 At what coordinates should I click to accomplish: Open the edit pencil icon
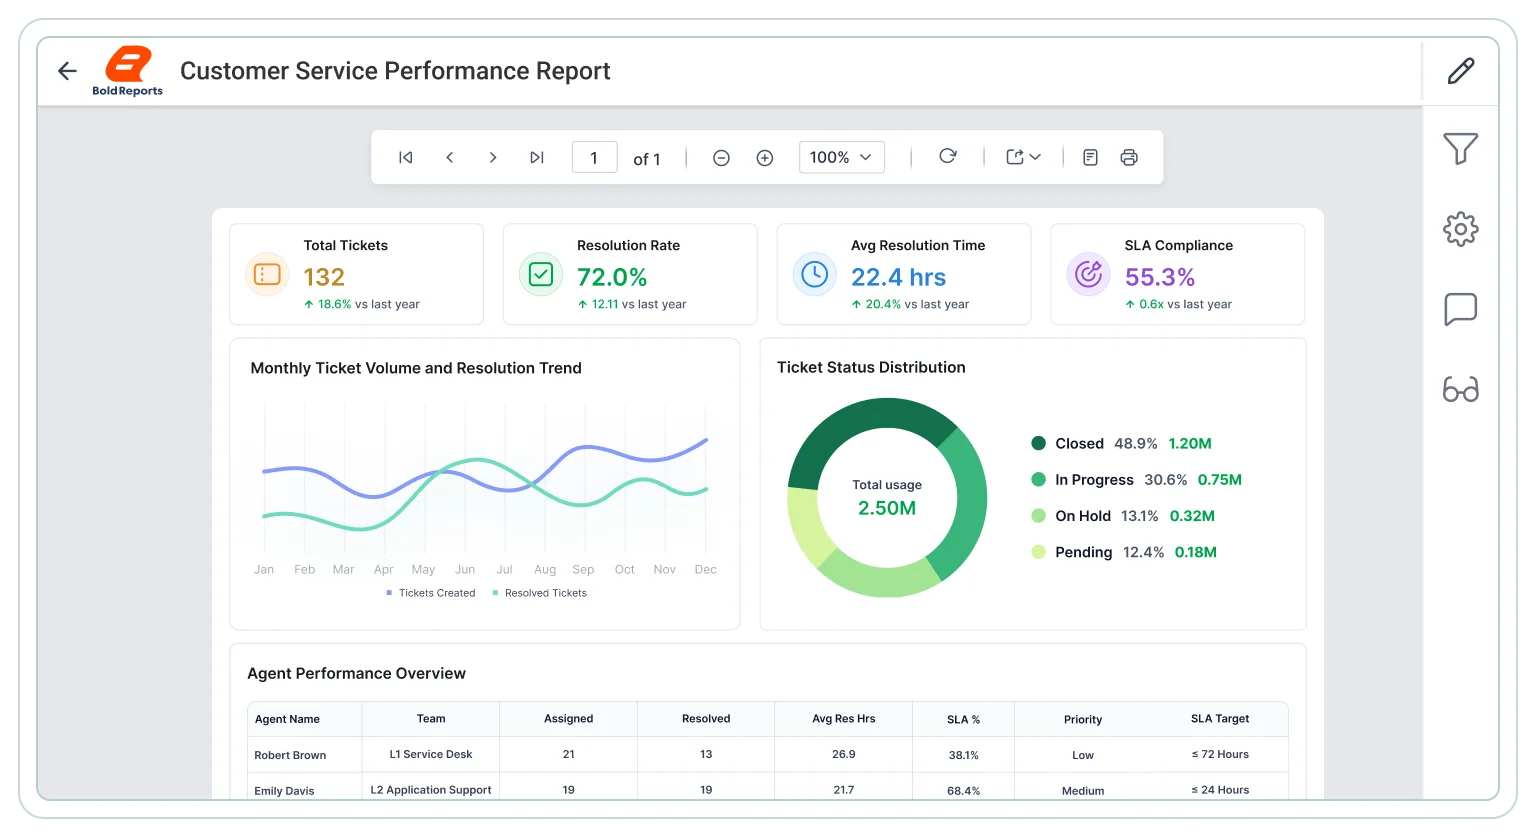pyautogui.click(x=1461, y=71)
